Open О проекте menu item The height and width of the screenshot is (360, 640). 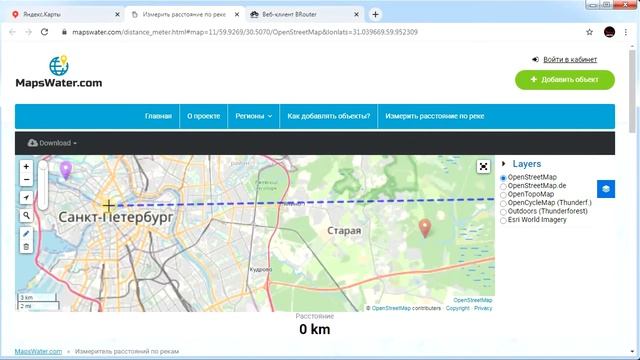203,116
